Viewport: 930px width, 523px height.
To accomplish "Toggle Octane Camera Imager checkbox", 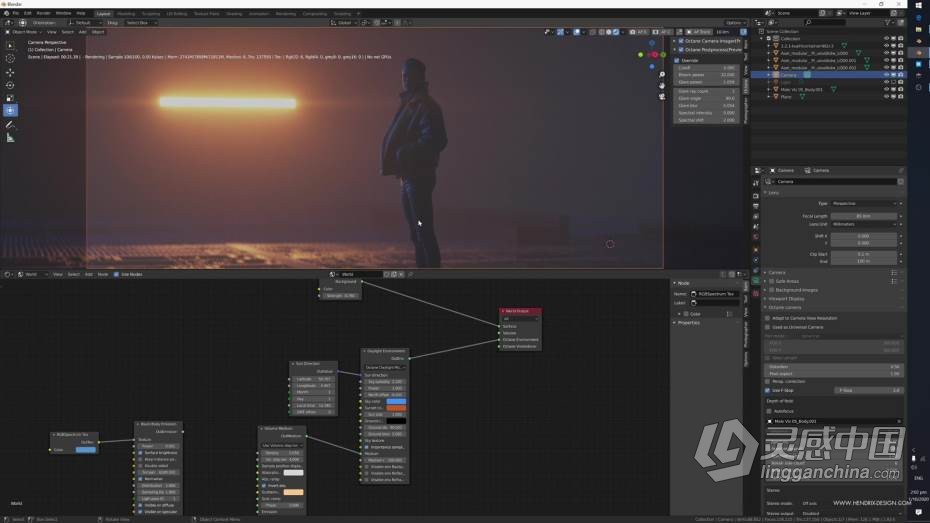I will tap(681, 41).
